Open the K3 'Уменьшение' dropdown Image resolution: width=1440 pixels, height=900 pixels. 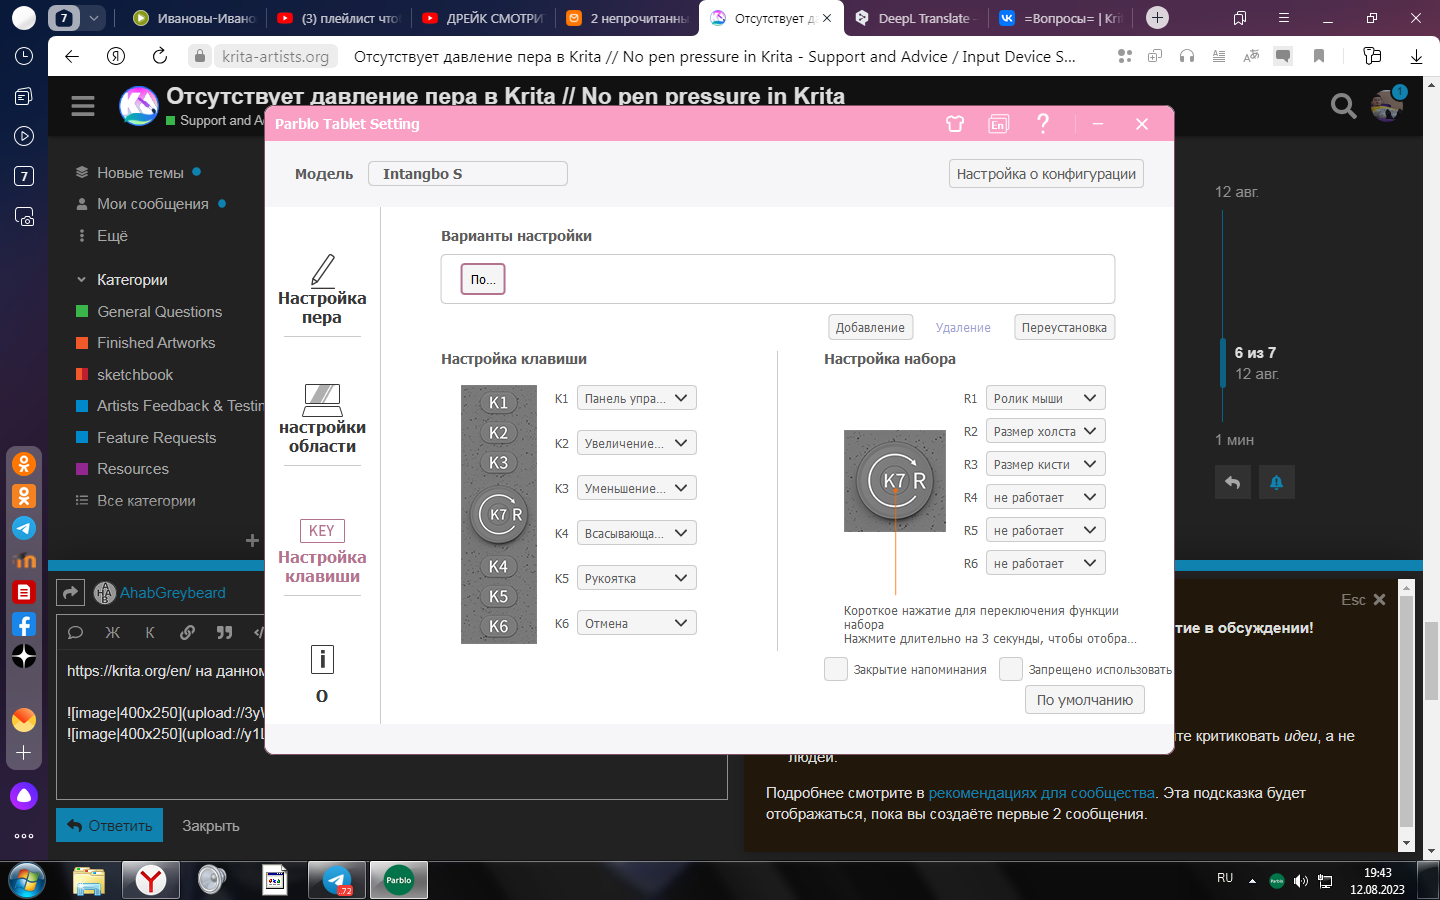coord(637,488)
